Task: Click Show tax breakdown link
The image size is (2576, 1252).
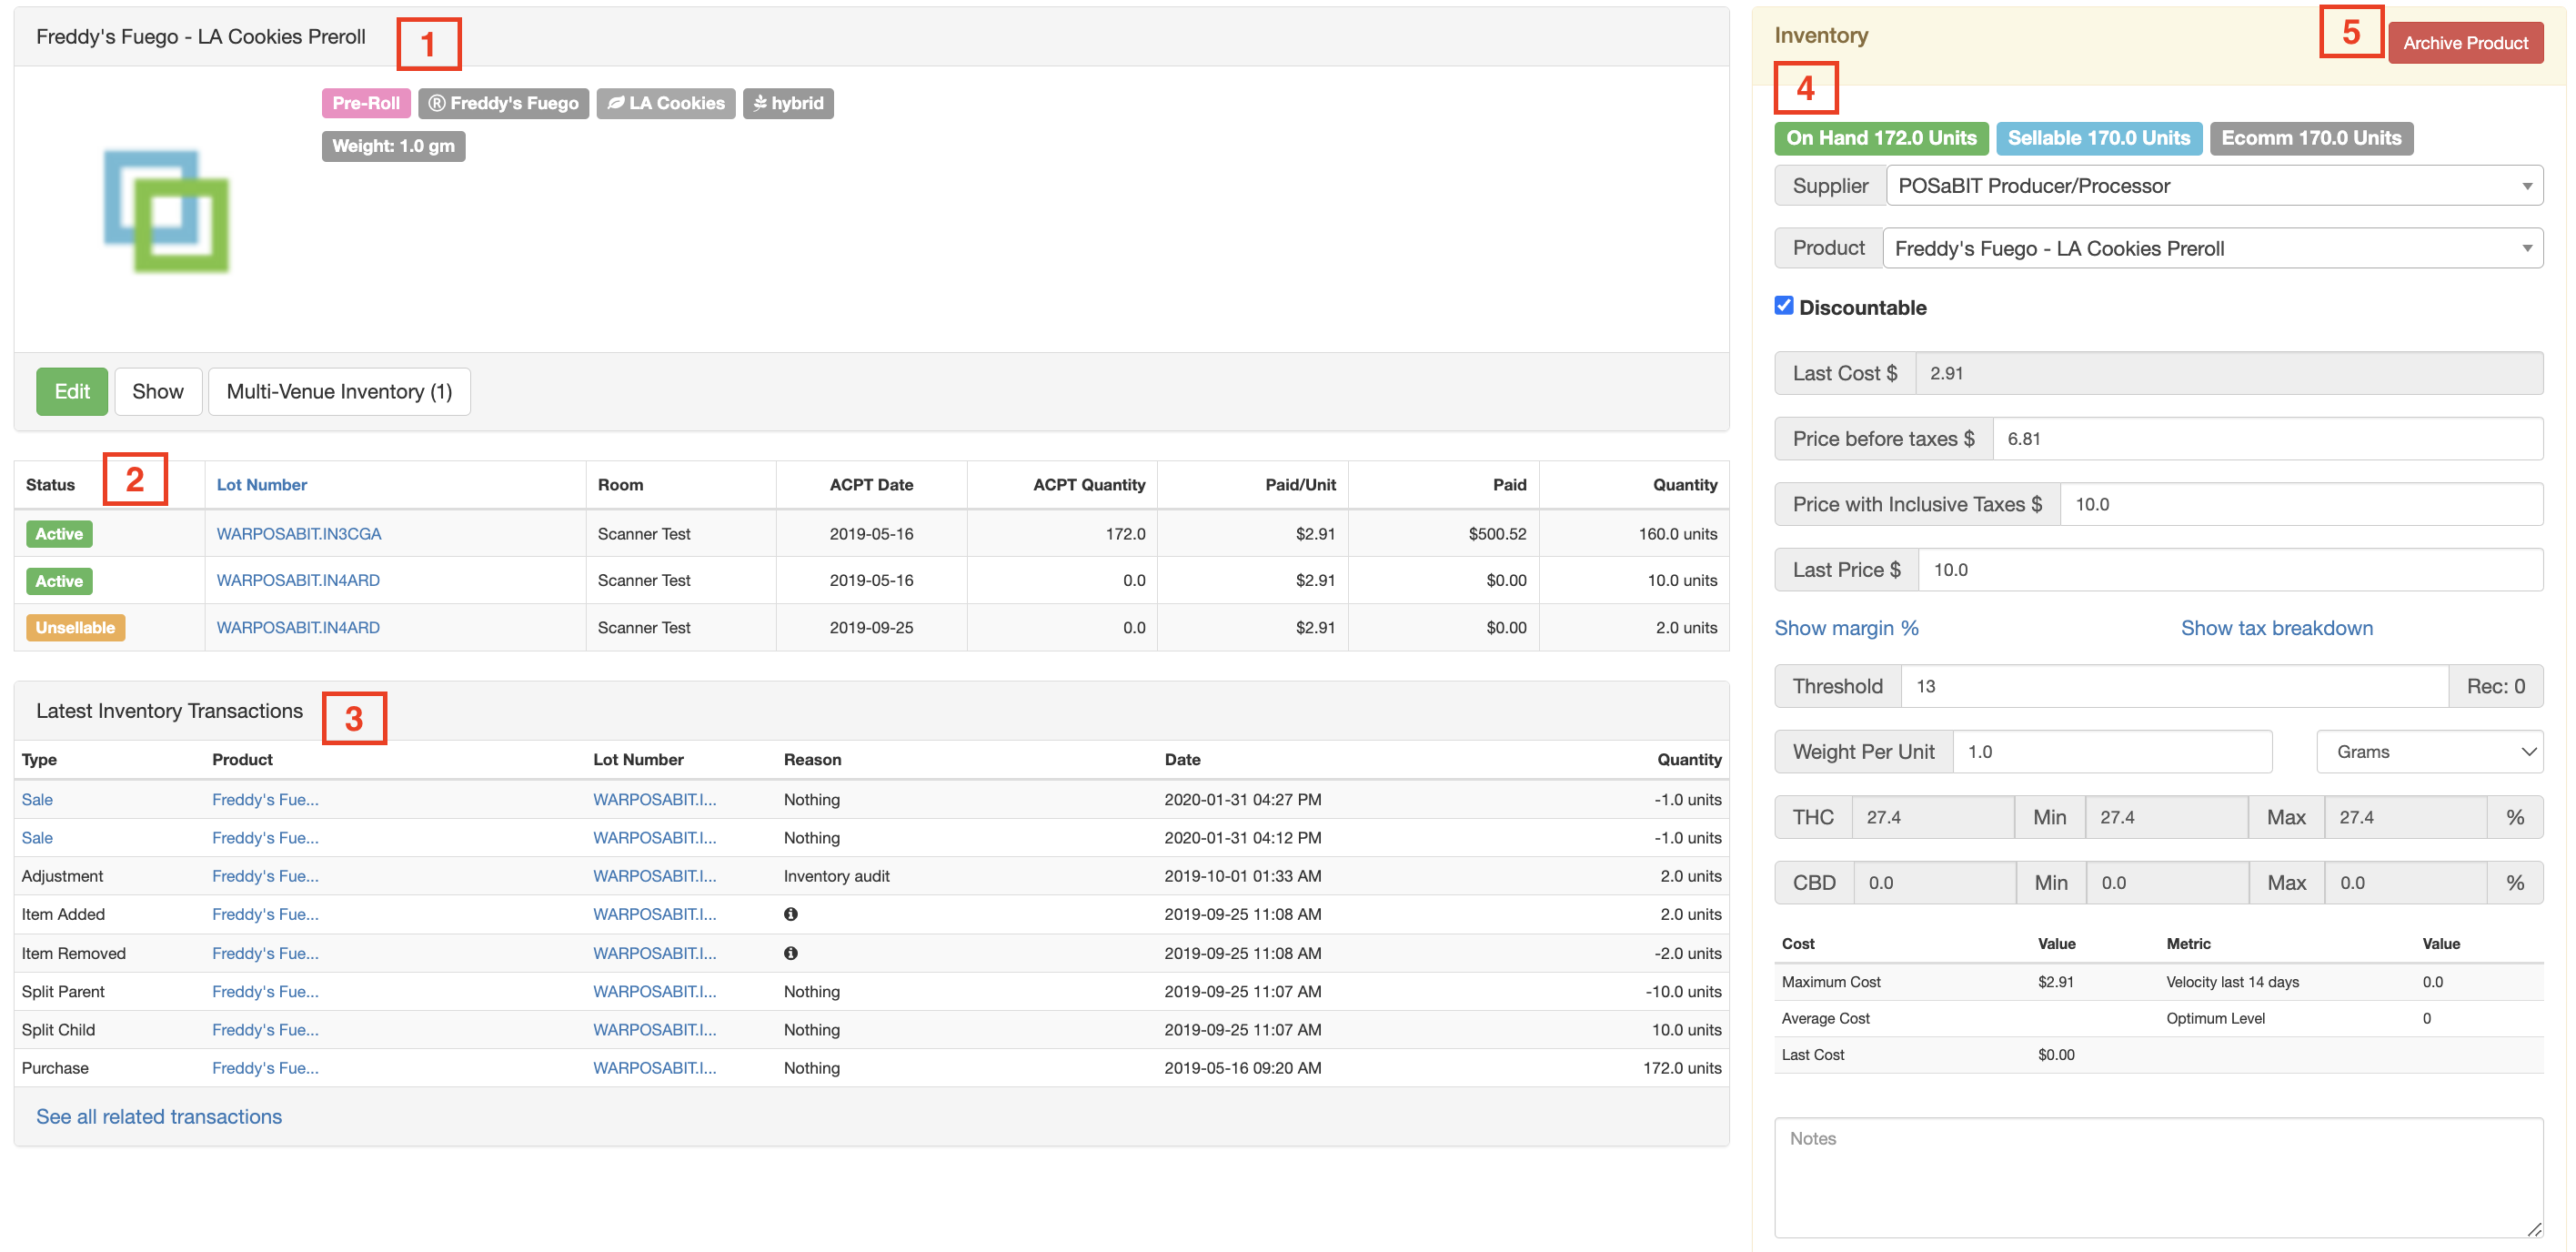Action: [x=2276, y=628]
